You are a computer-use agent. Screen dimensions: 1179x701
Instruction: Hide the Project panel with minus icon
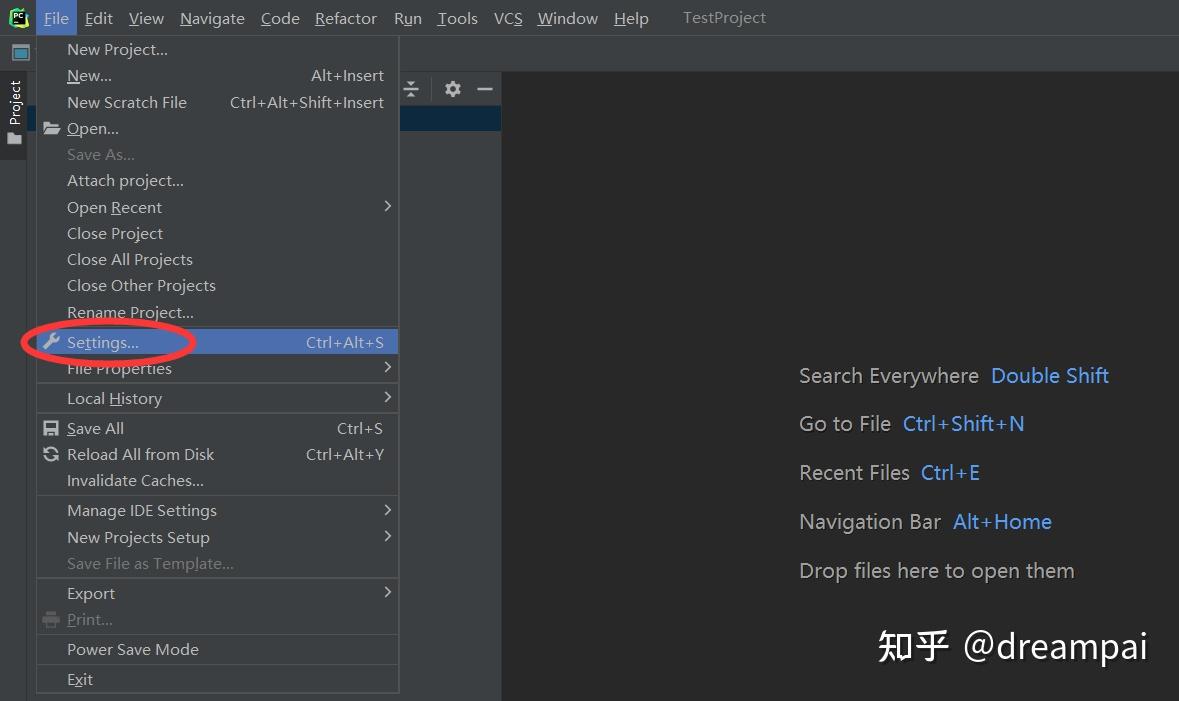click(485, 89)
